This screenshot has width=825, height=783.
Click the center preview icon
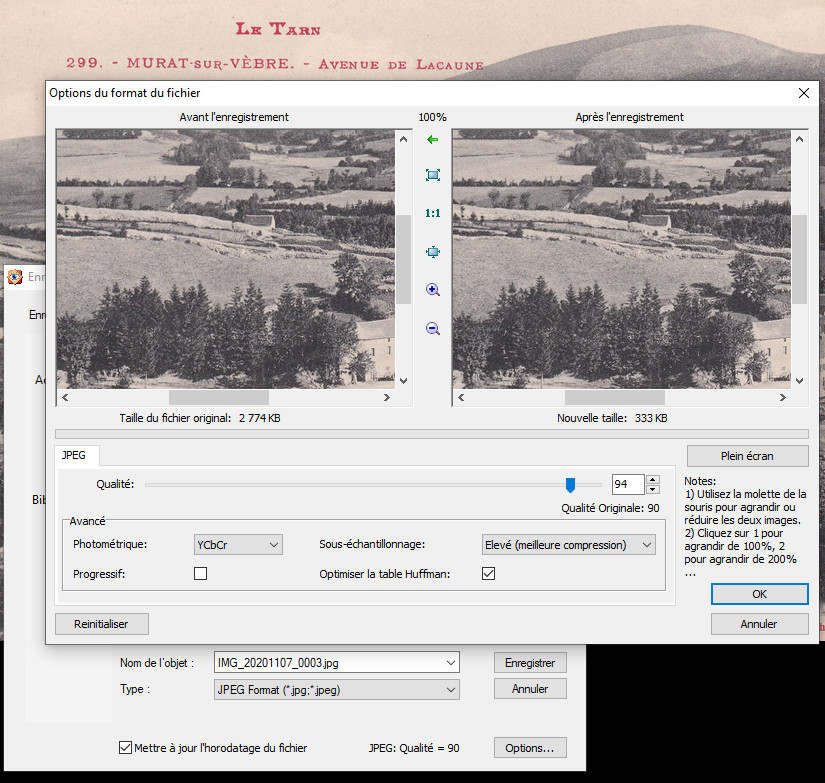click(x=432, y=252)
